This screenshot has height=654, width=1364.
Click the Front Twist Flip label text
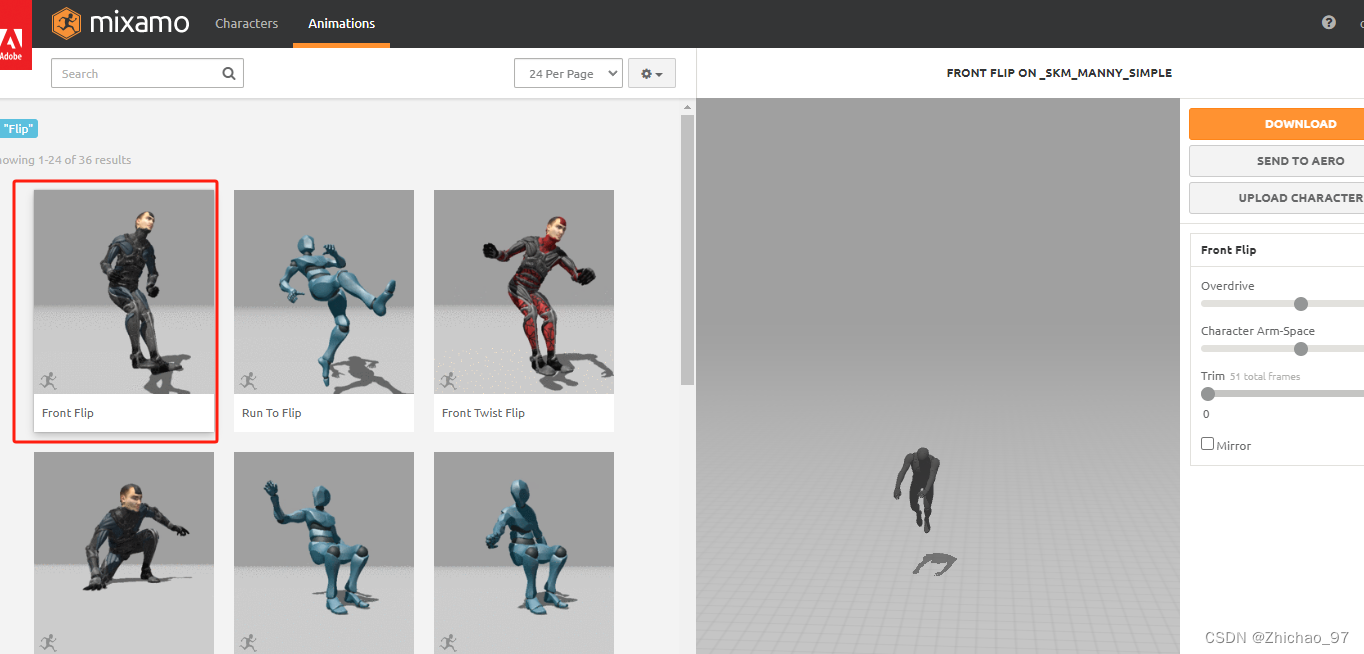pos(483,413)
